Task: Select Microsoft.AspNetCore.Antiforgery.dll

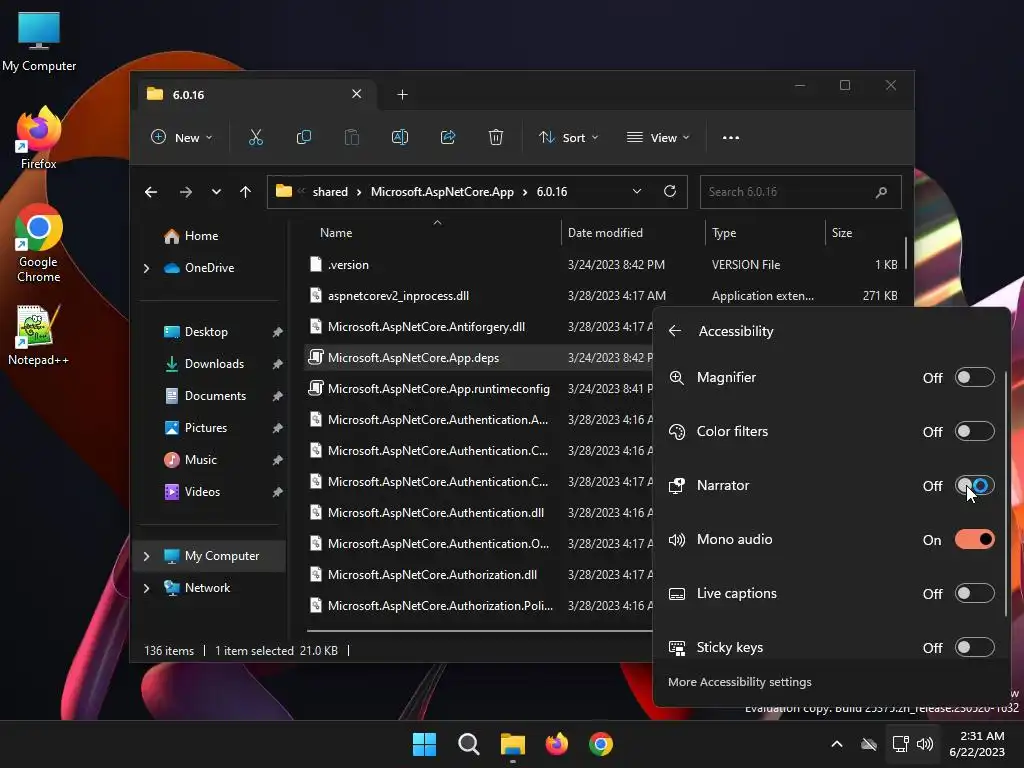Action: tap(426, 327)
